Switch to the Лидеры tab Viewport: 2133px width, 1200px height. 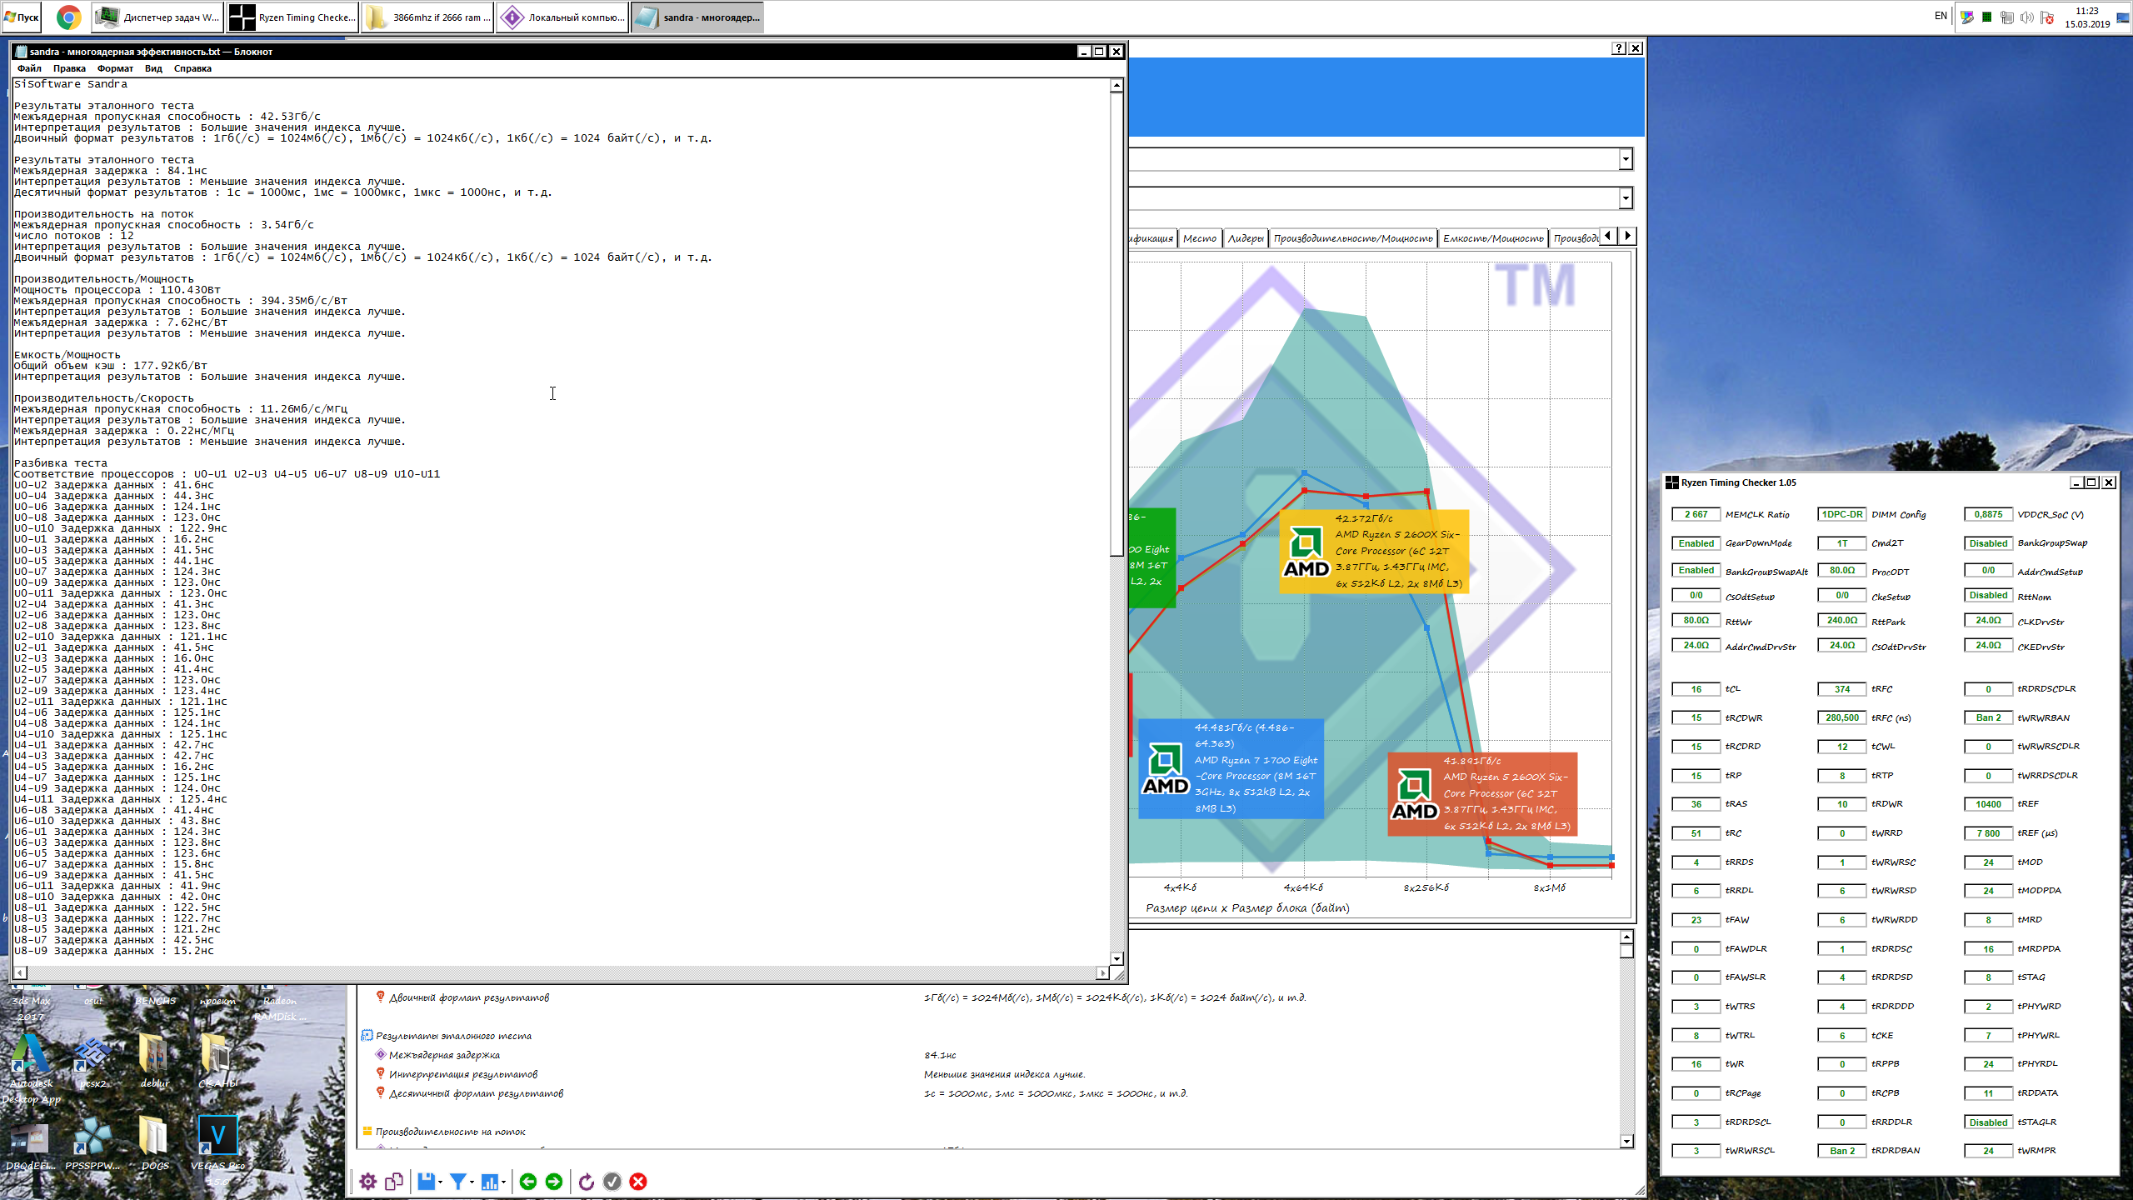[1245, 238]
